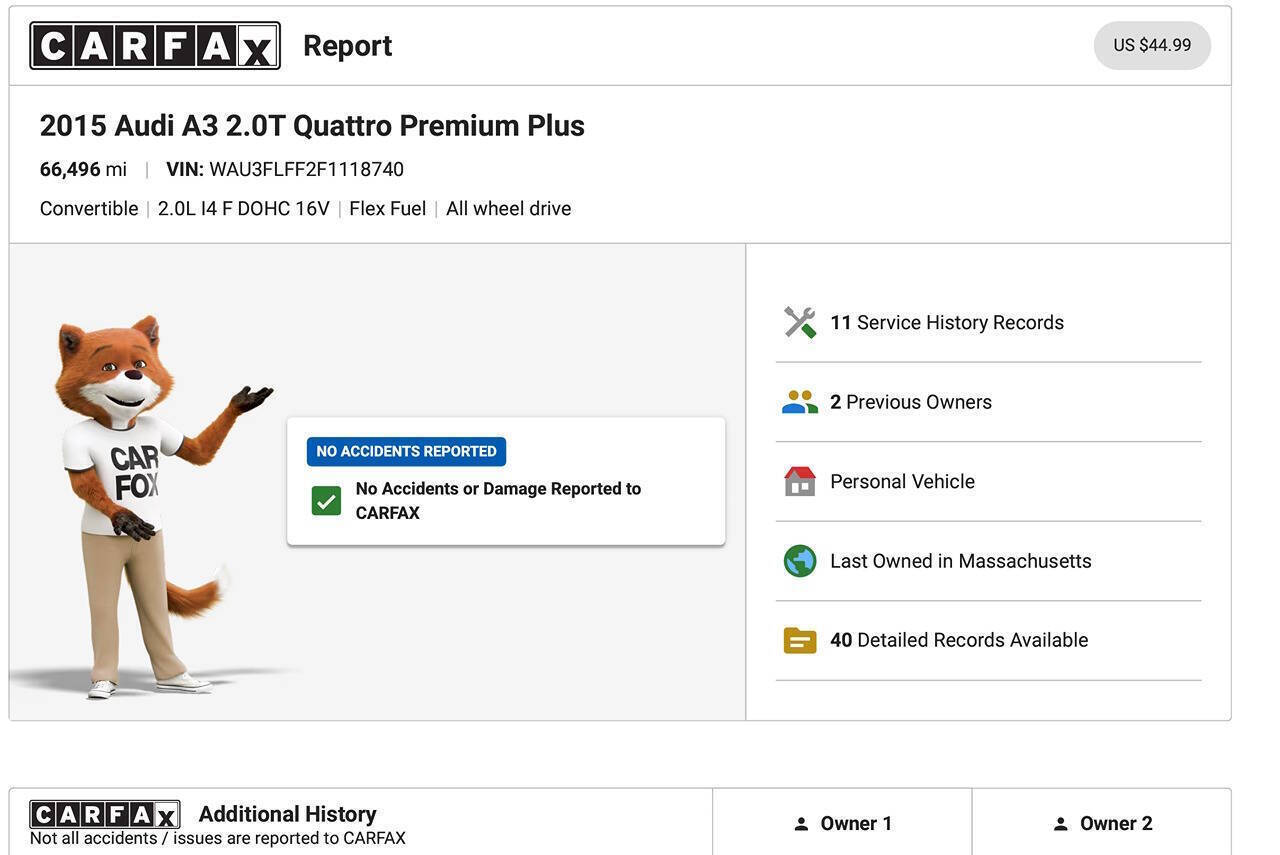Screen dimensions: 1280x855
Task: Select the Owner 2 column tab
Action: pyautogui.click(x=1101, y=822)
